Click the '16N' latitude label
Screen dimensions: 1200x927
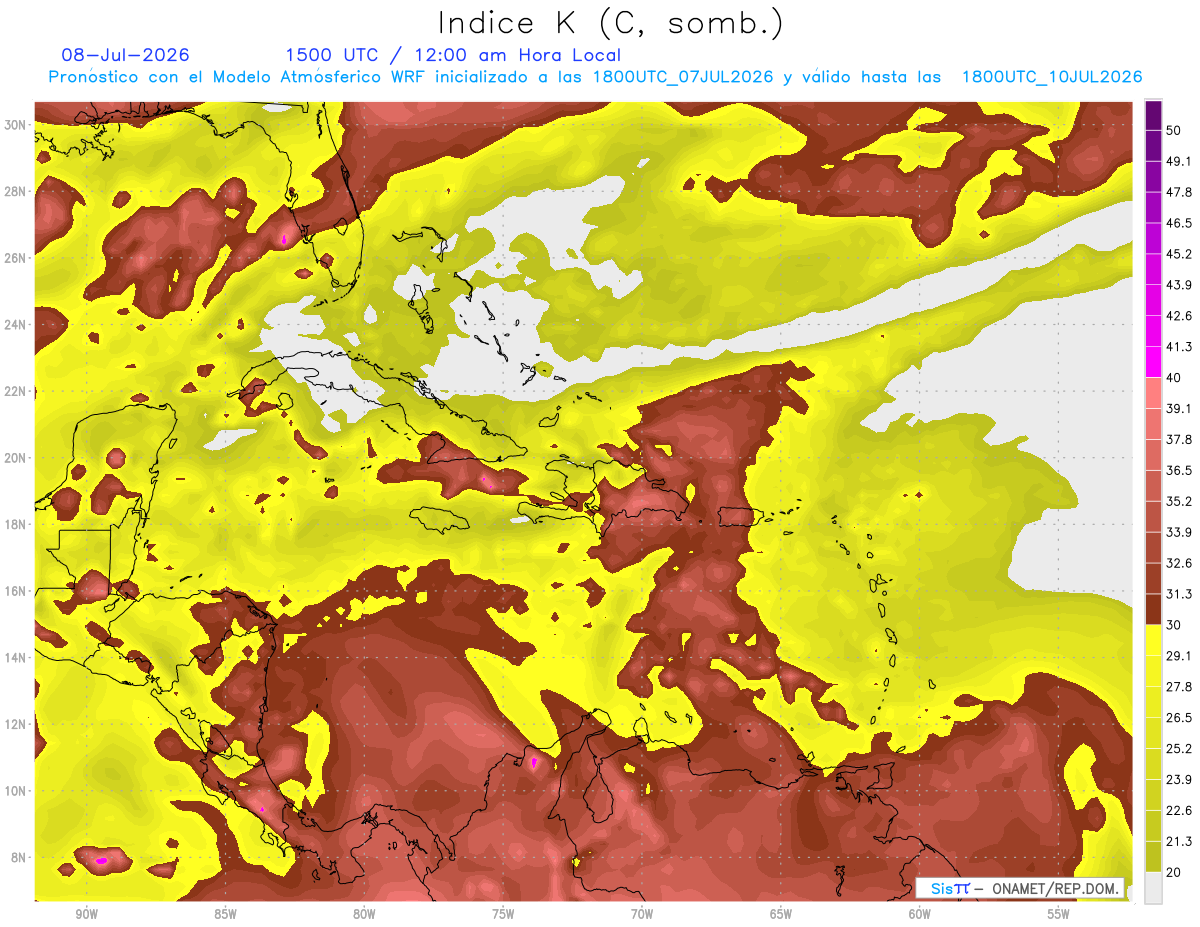pyautogui.click(x=15, y=591)
